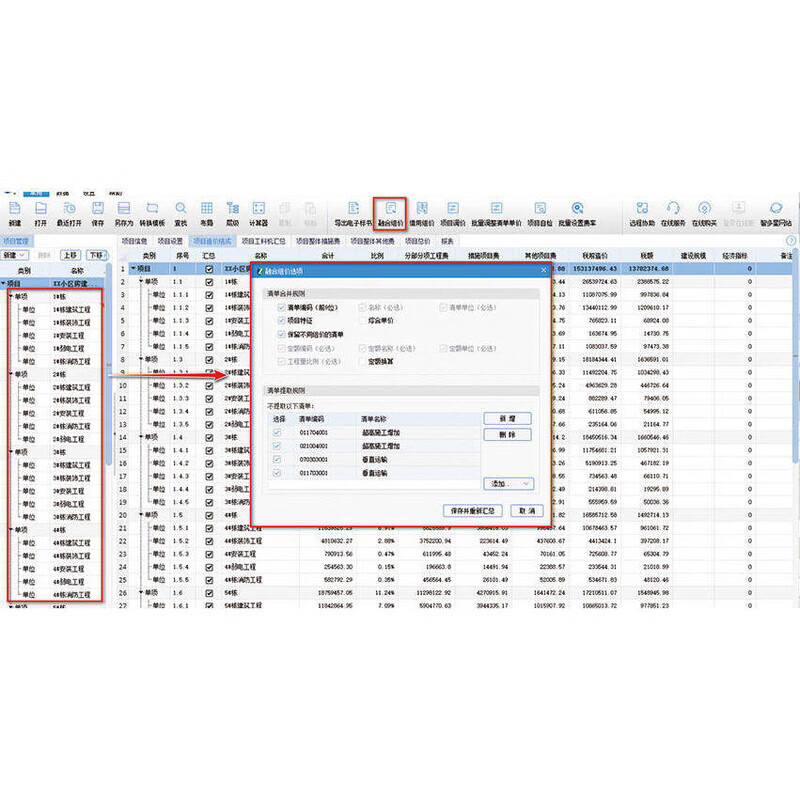Image resolution: width=800 pixels, height=800 pixels.
Task: Open 在线服务 online service
Action: (671, 208)
